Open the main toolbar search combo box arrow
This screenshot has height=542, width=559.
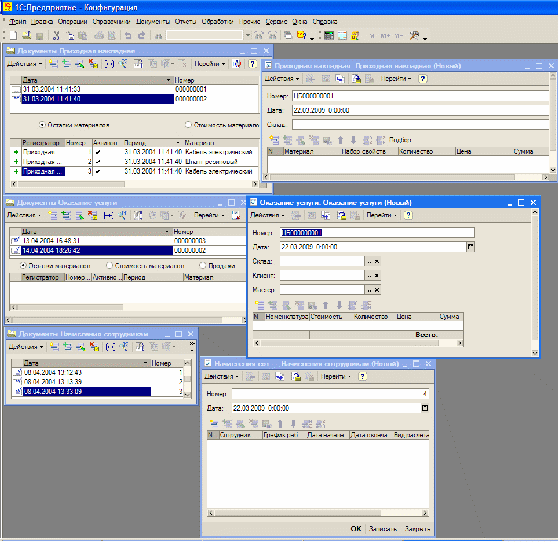[x=248, y=35]
